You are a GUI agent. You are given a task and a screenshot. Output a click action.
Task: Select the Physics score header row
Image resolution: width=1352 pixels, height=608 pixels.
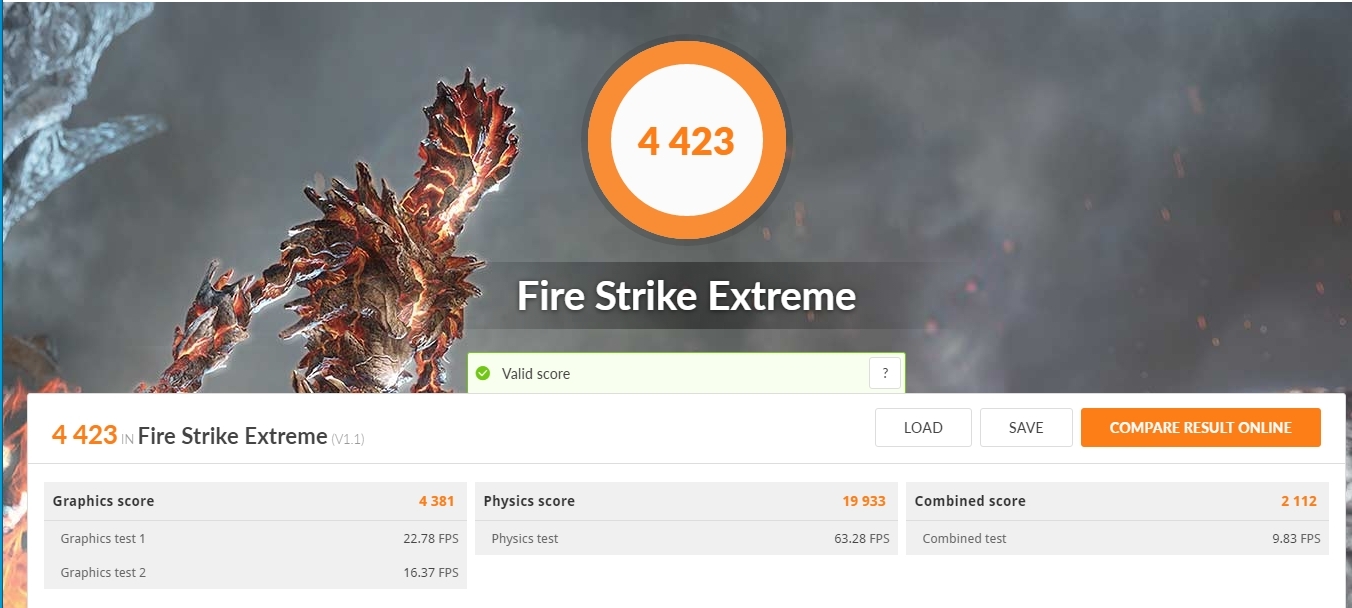[686, 501]
